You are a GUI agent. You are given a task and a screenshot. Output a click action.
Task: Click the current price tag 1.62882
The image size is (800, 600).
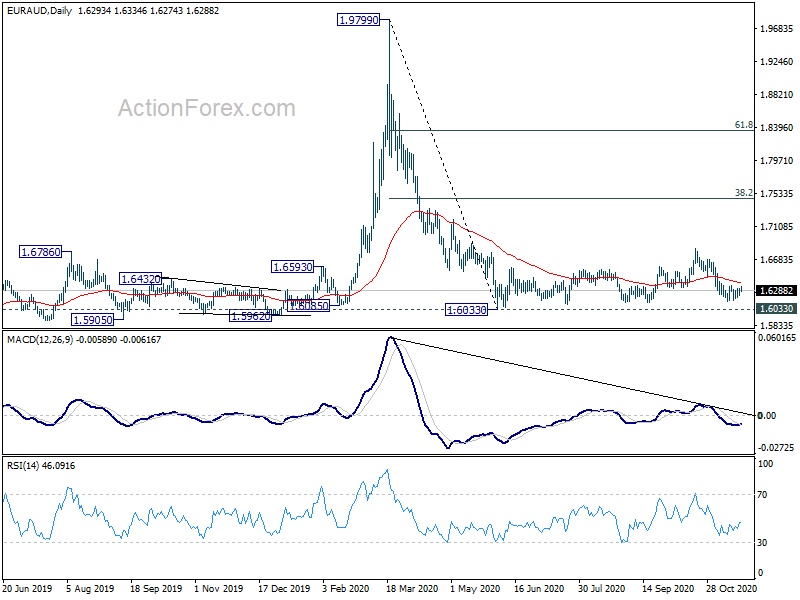pos(776,291)
